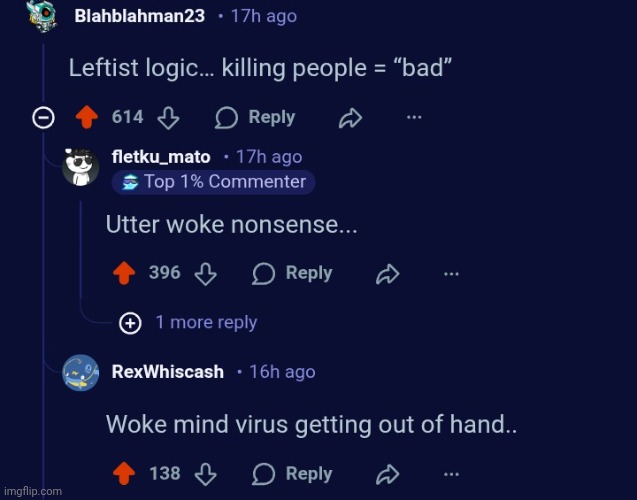Reply to fletku_mato's comment
Screen dimensions: 637x500
pos(292,273)
